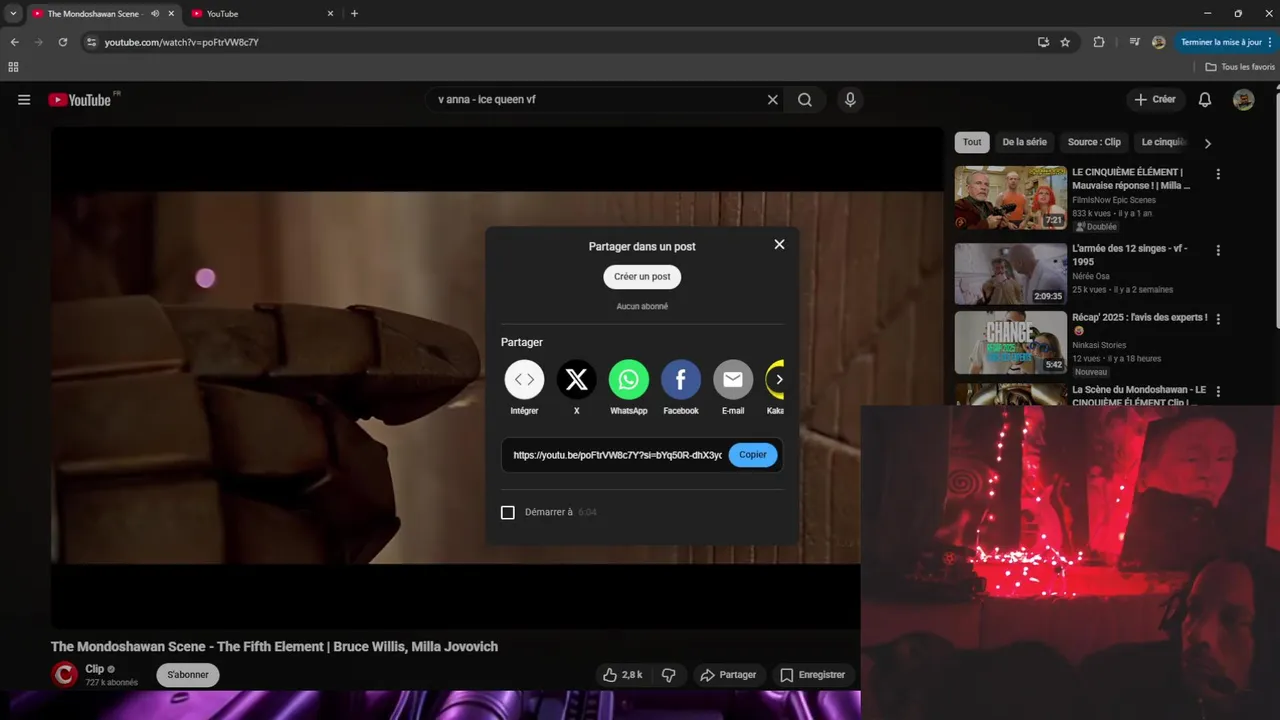Install app icon in address bar
This screenshot has width=1280, height=720.
pyautogui.click(x=1043, y=42)
